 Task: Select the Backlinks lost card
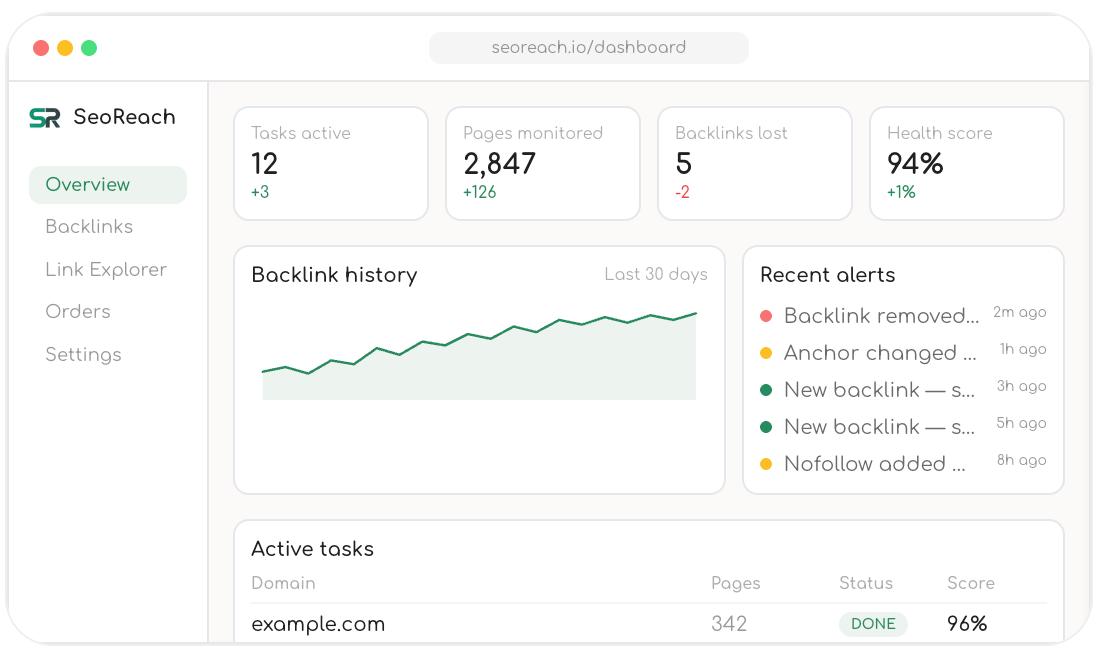755,163
